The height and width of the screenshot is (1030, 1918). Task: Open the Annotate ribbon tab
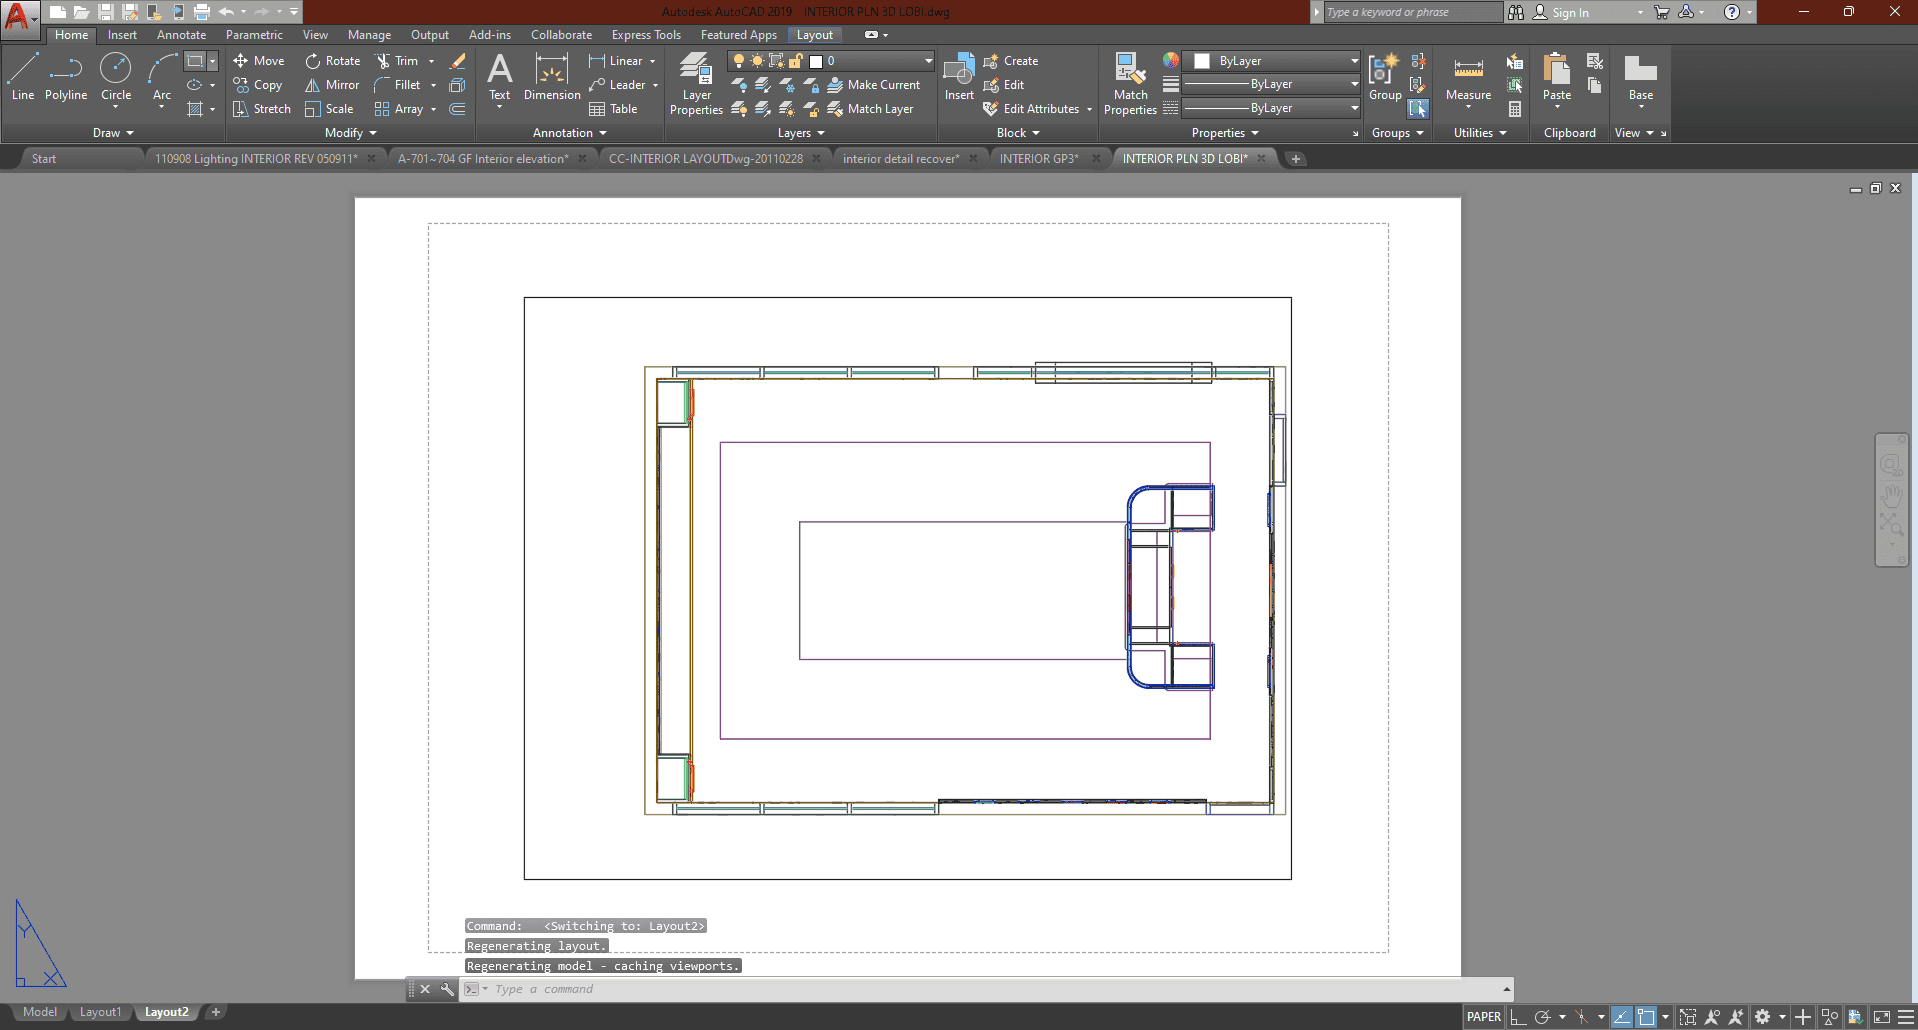click(x=181, y=35)
